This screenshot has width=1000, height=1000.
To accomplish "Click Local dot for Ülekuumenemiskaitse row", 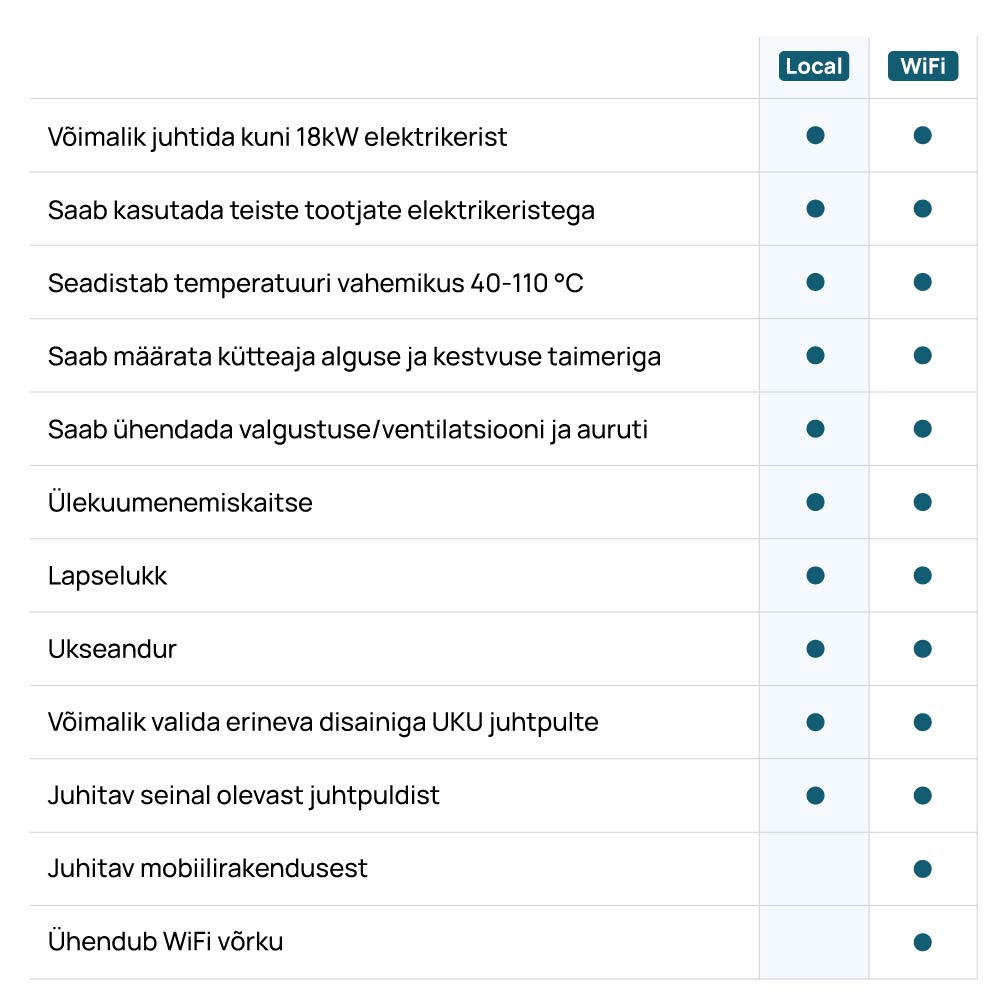I will (815, 502).
